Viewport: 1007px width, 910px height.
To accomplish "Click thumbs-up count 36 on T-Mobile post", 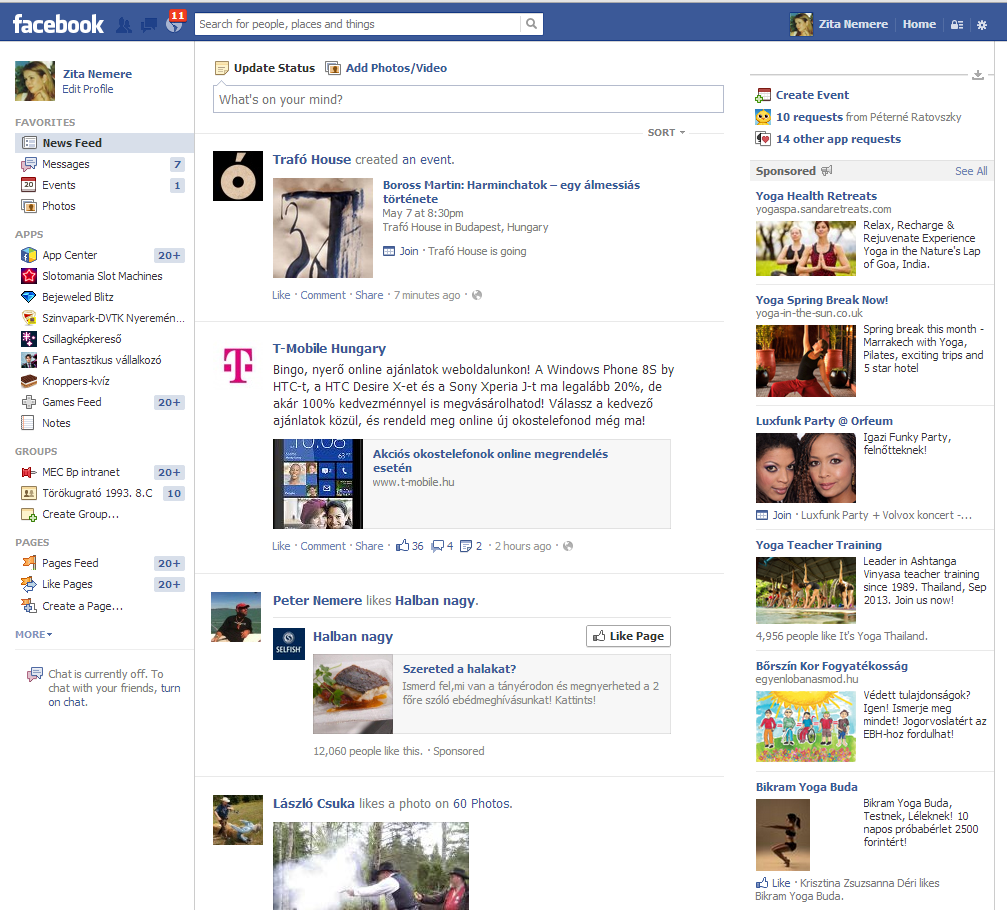I will coord(410,546).
